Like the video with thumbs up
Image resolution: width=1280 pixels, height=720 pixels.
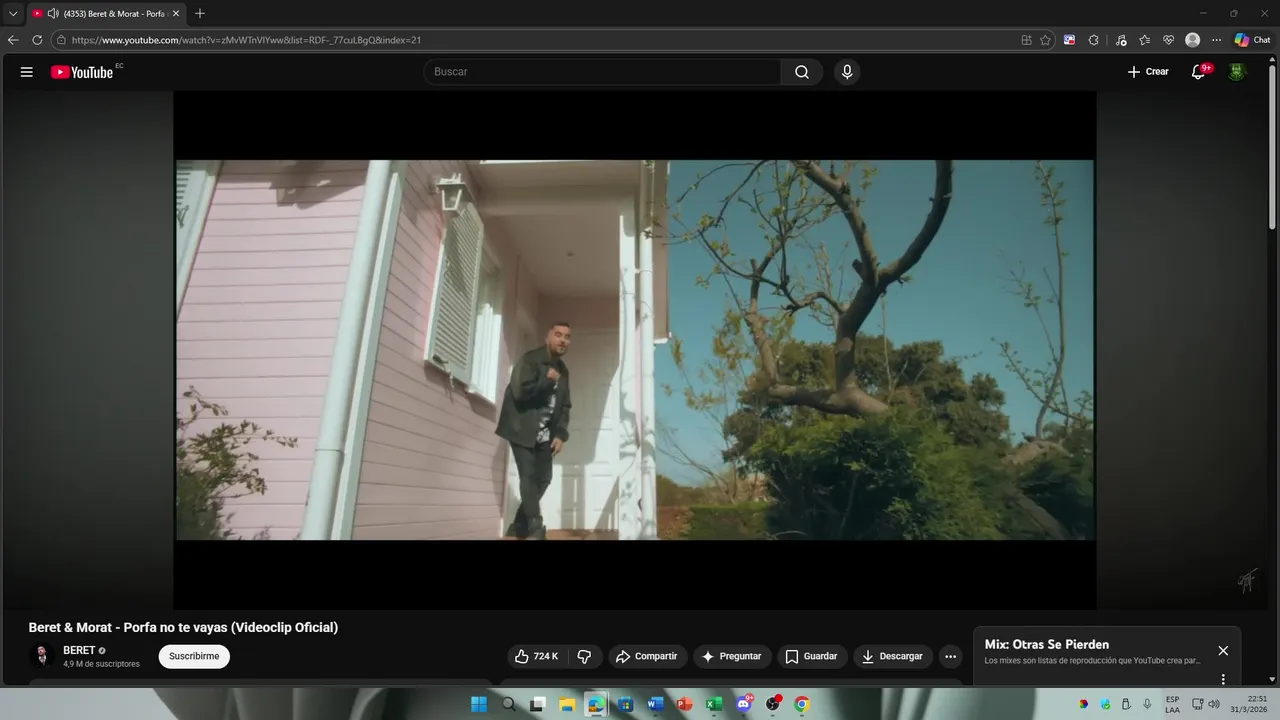pos(536,656)
